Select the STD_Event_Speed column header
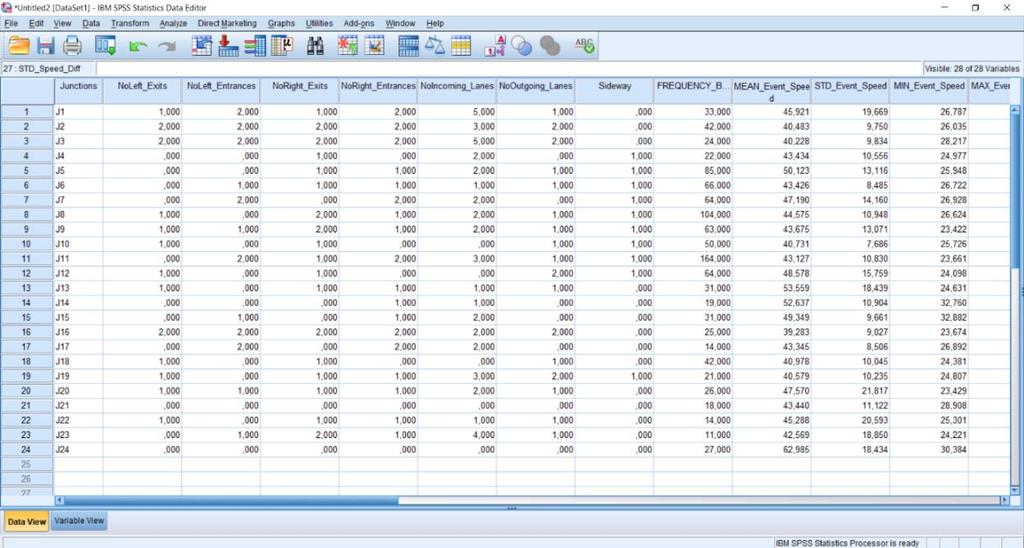The height and width of the screenshot is (548, 1024). (850, 91)
